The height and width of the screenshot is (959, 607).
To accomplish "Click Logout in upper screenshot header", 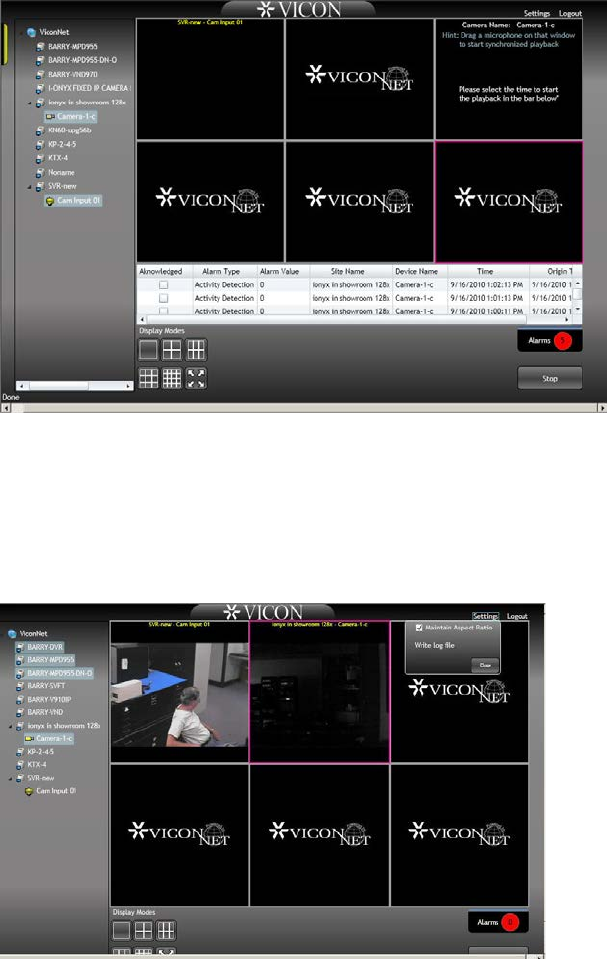I will tap(570, 13).
